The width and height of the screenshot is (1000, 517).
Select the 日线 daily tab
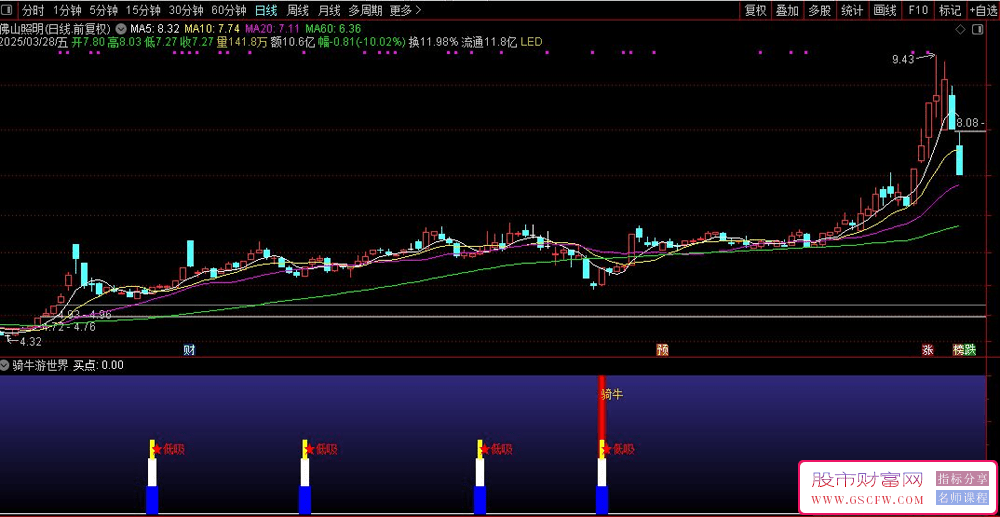point(265,10)
